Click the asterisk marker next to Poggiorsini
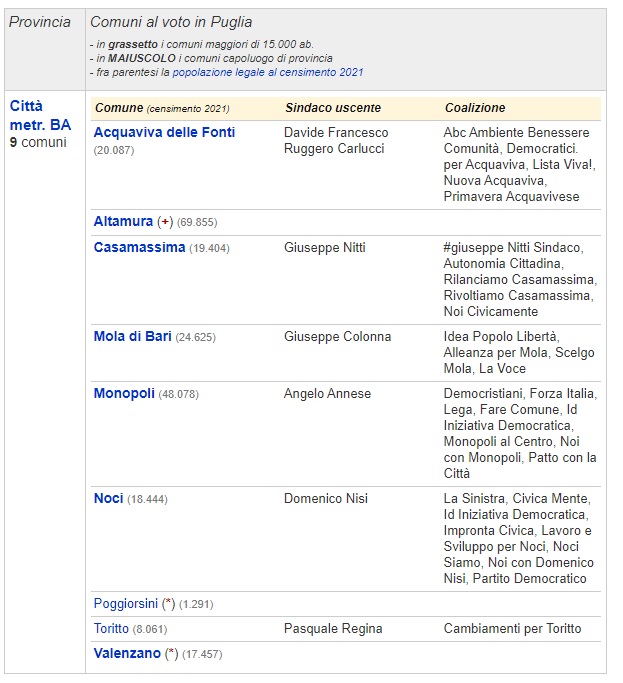Screen dimensions: 623x683 pos(169,604)
